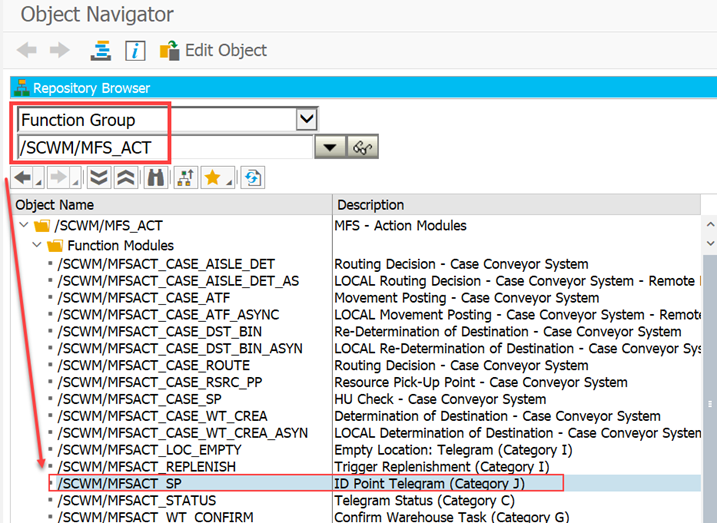Select the Function Modules folder node
Viewport: 717px width, 523px height.
(x=121, y=245)
